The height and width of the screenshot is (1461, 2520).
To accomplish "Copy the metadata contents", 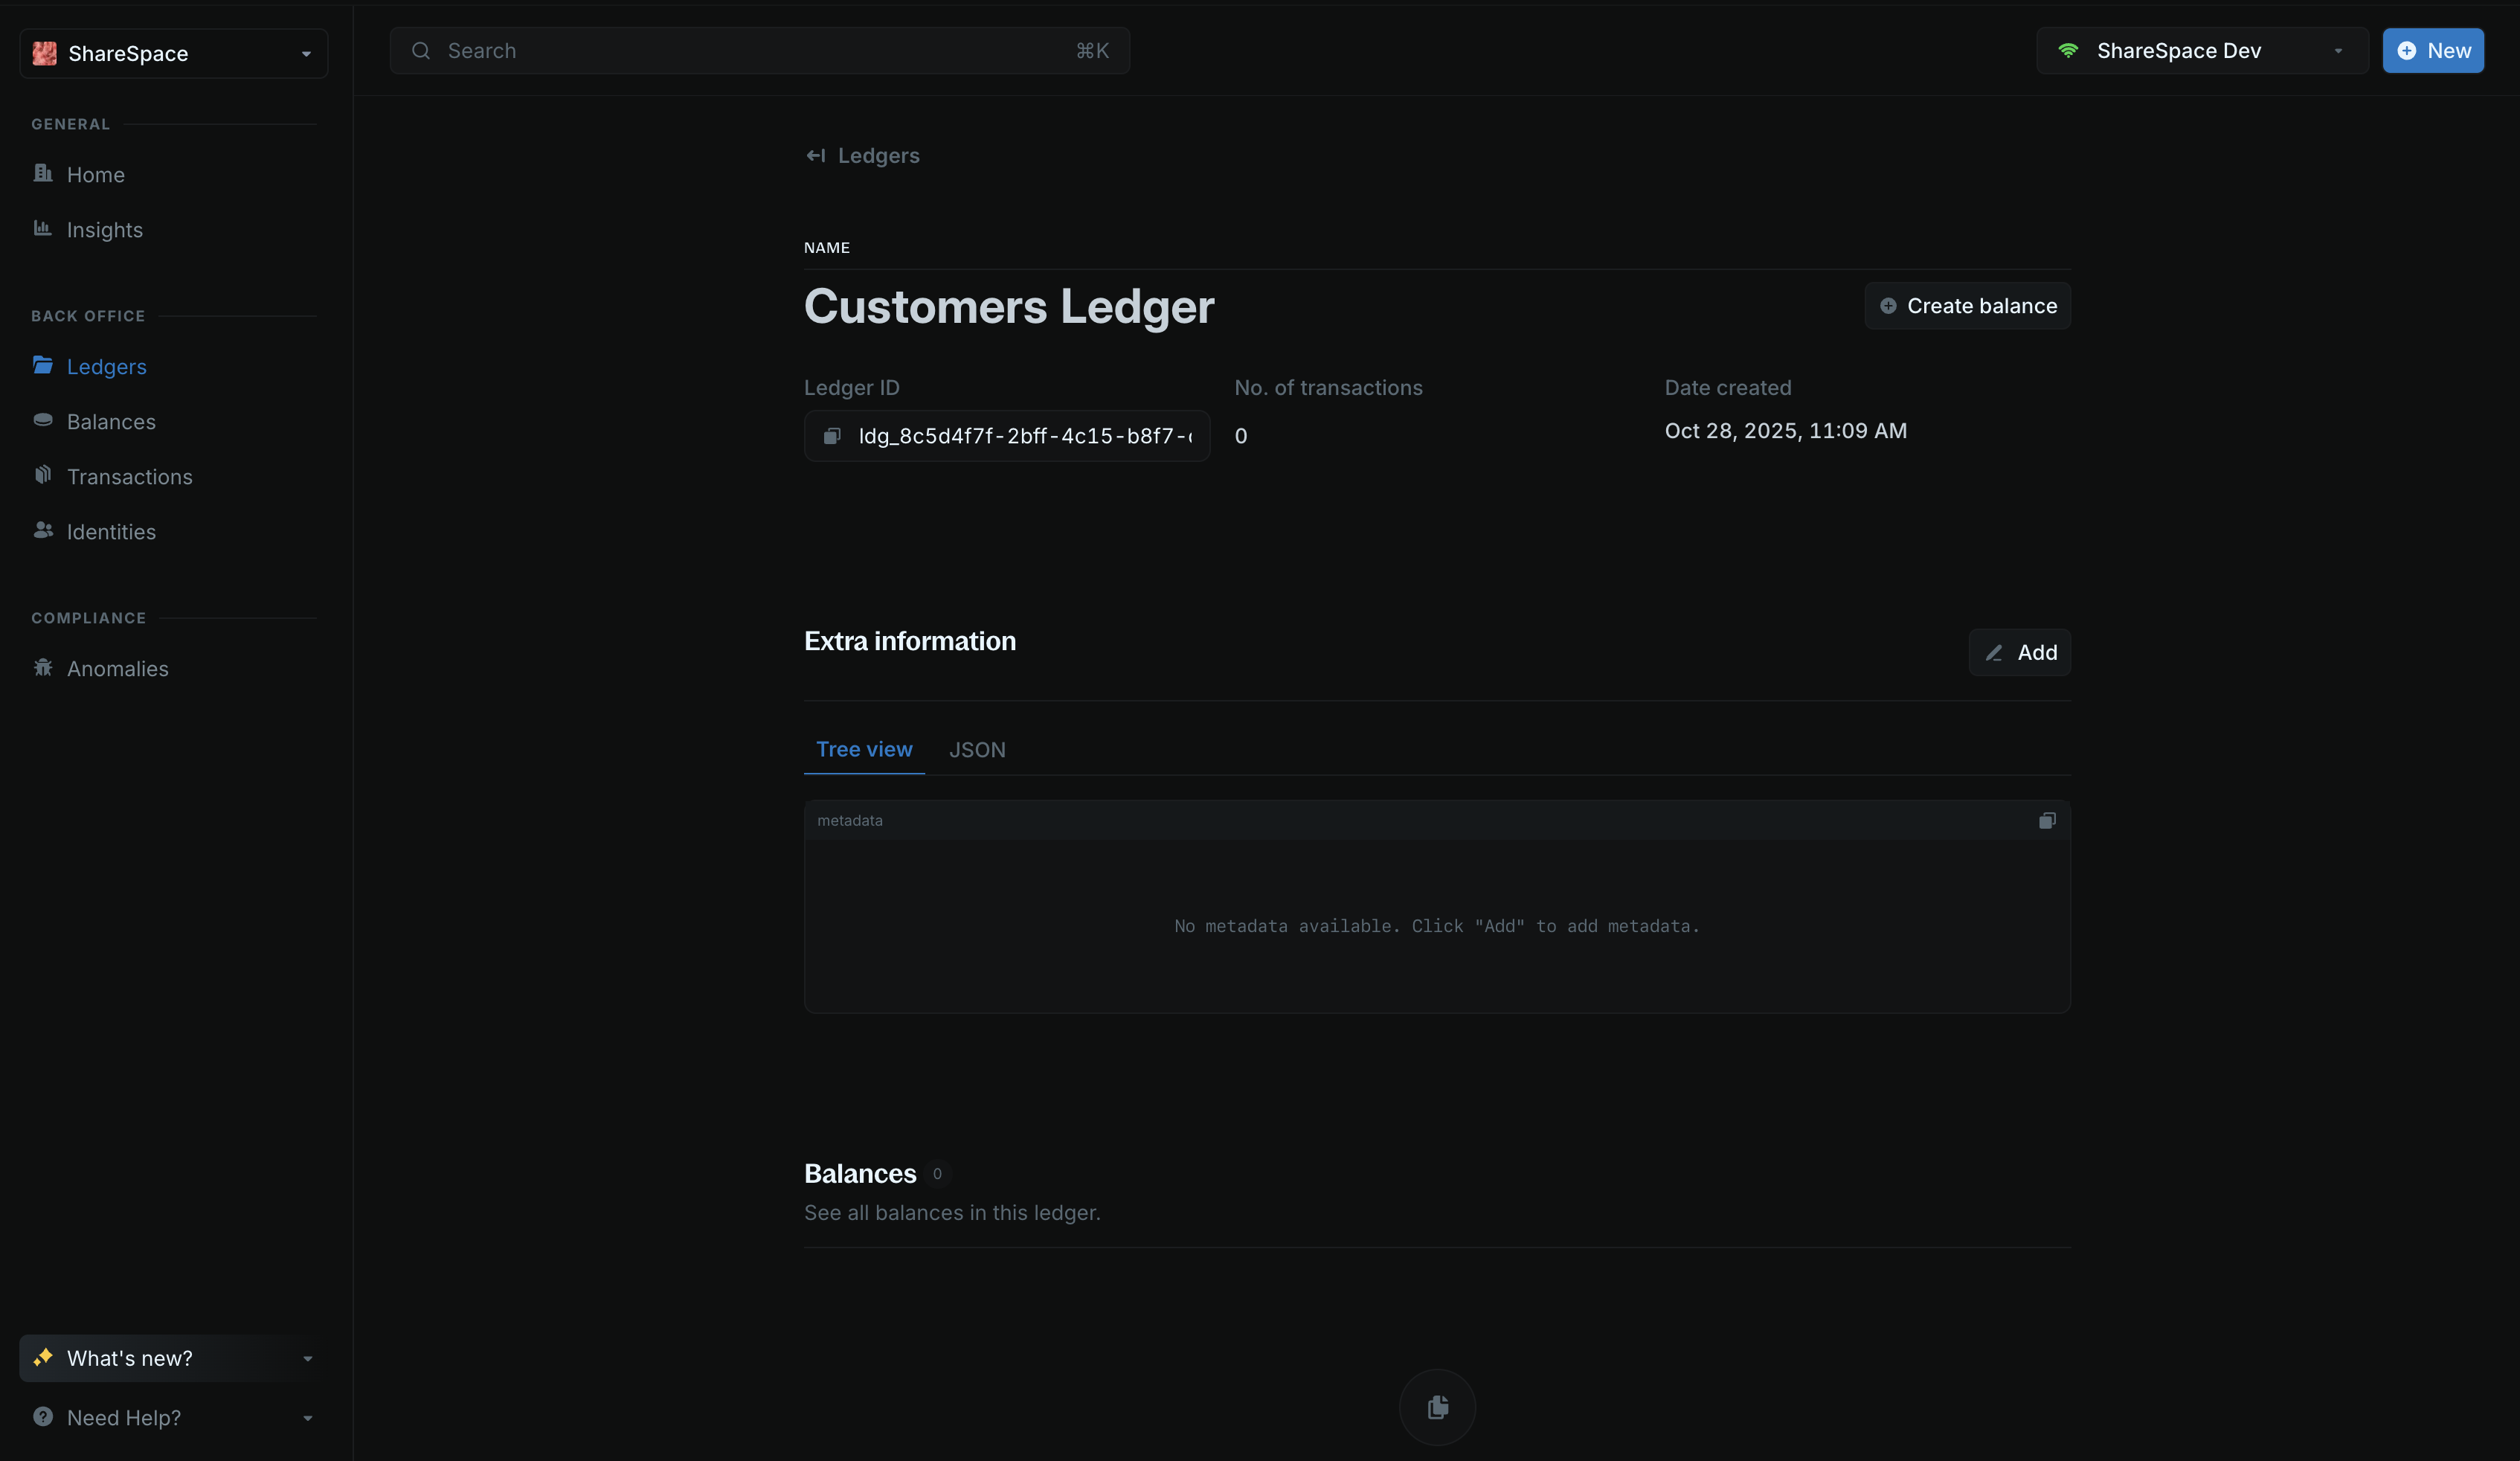I will click(2046, 820).
